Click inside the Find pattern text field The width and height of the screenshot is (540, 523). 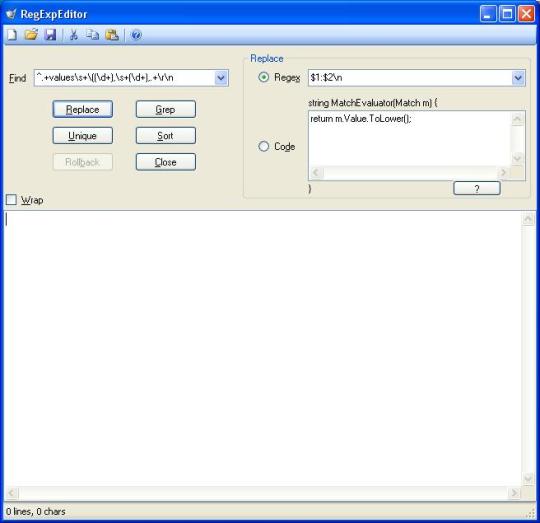125,78
